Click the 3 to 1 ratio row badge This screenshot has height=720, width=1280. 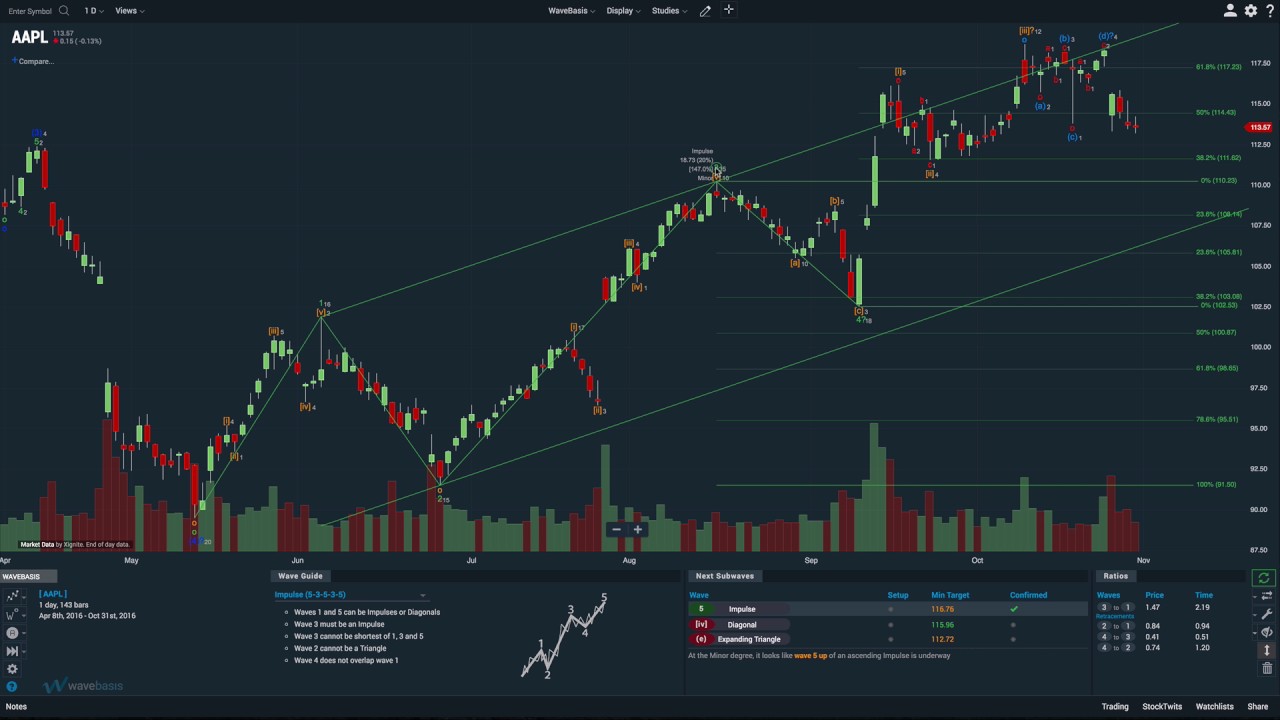pos(1115,608)
